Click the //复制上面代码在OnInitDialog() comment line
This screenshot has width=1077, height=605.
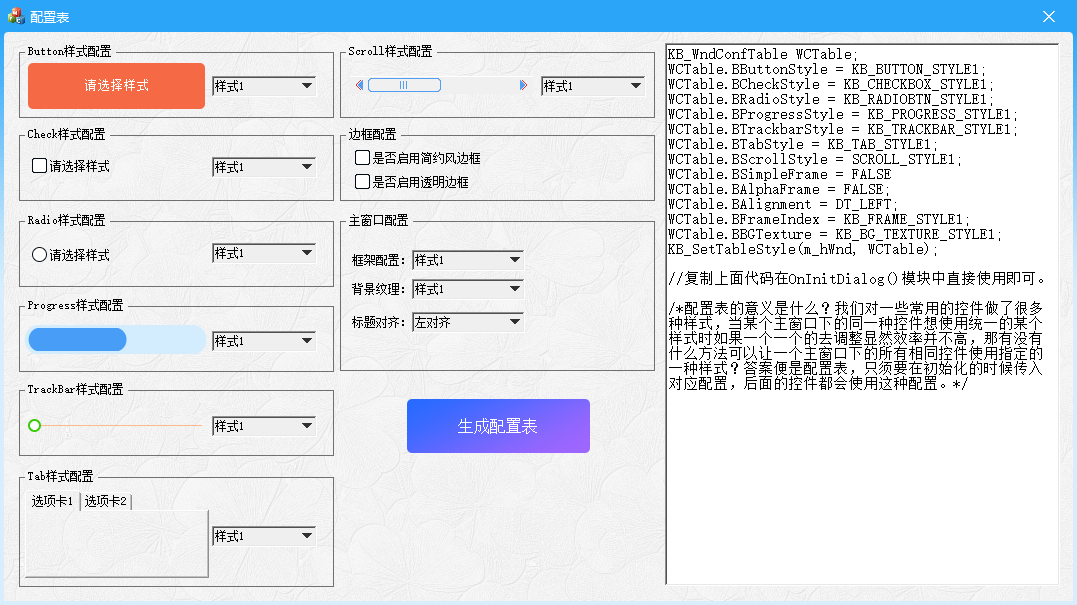pos(857,279)
